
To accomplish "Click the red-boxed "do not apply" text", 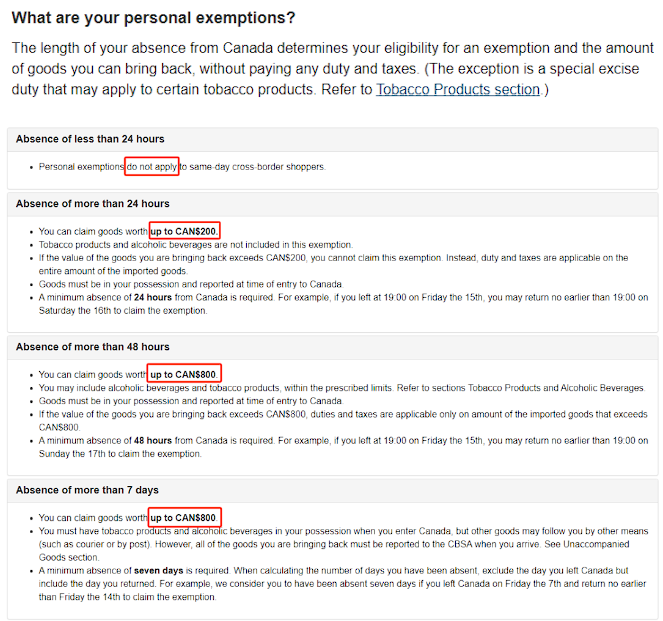I will (x=152, y=167).
